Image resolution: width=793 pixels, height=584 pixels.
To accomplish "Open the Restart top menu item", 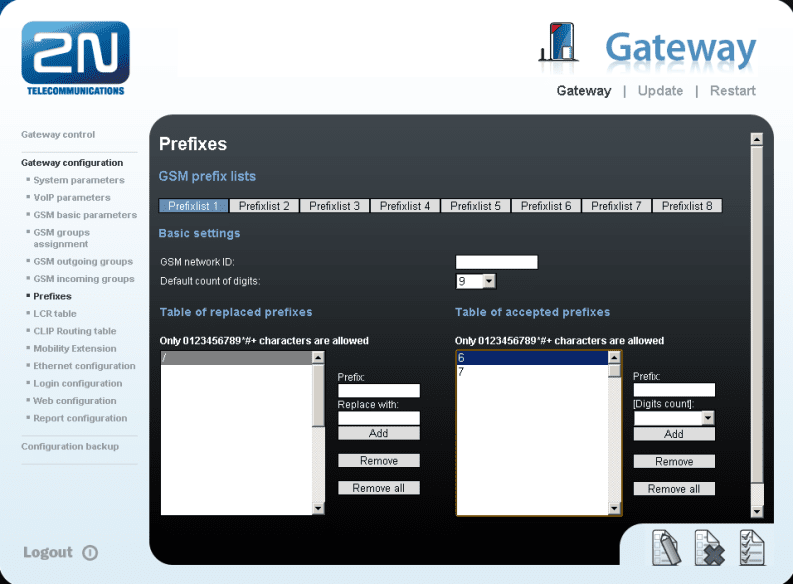I will (733, 91).
